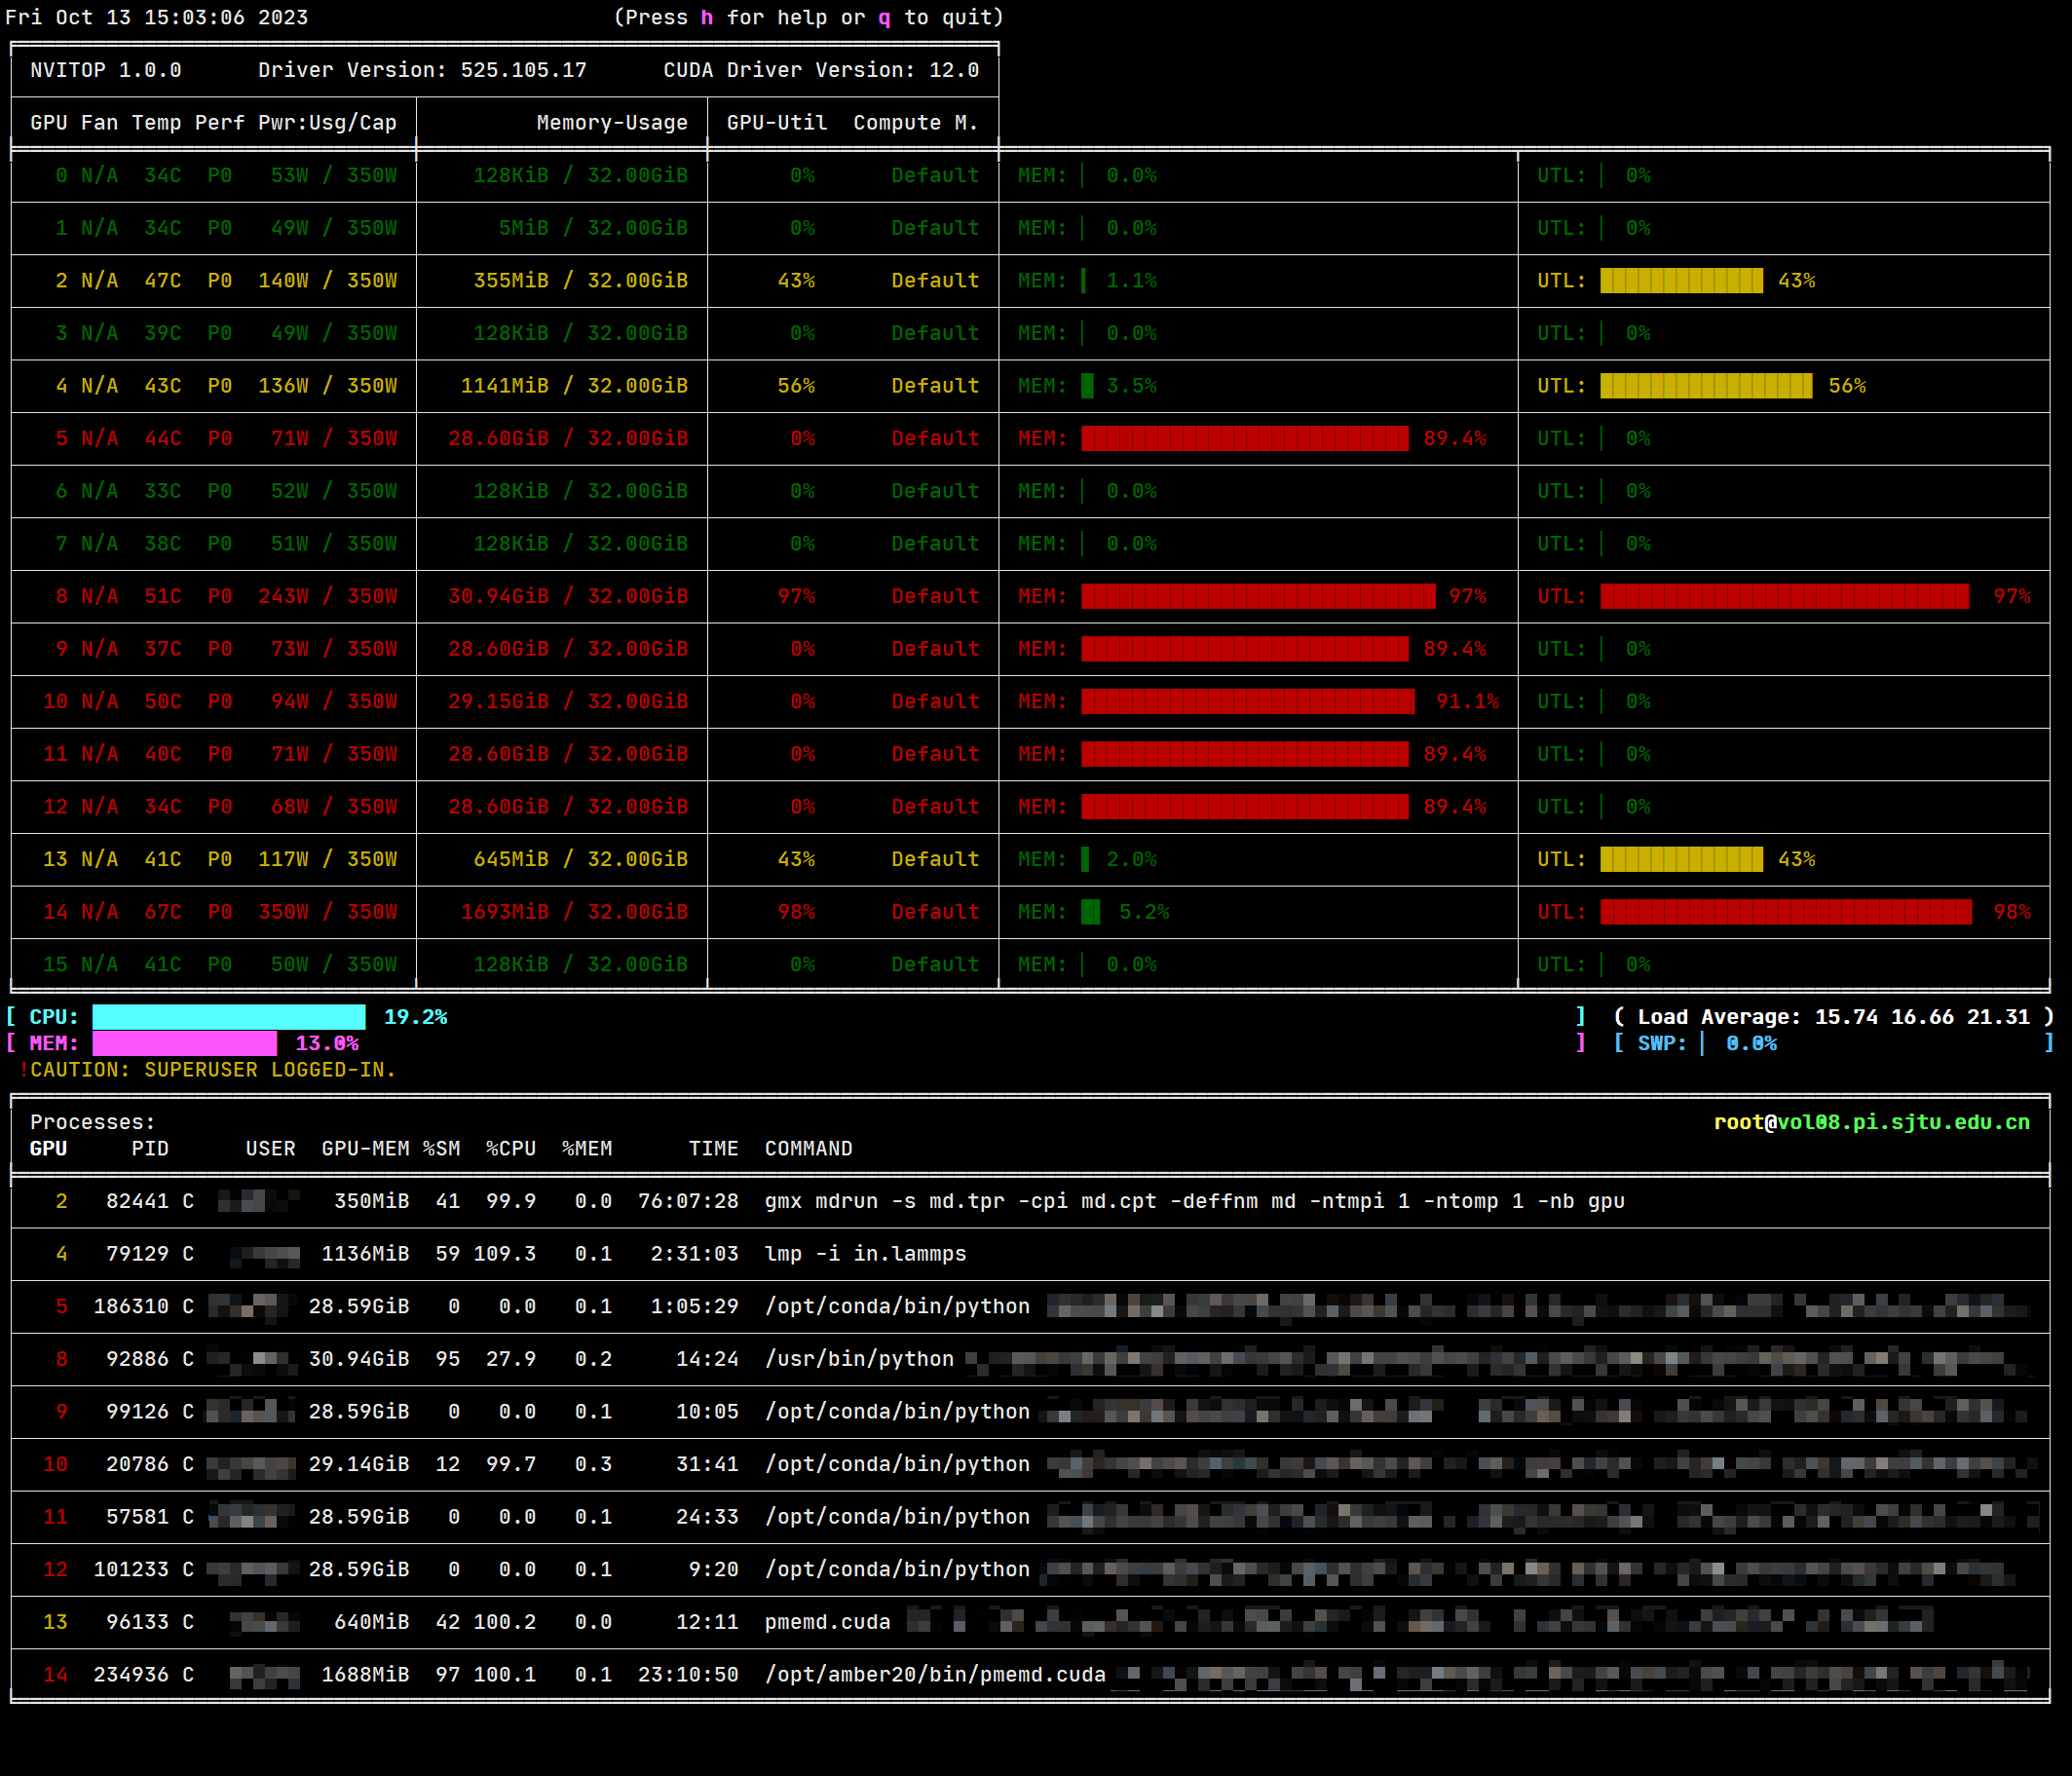Click the TIME column header
The image size is (2072, 1776).
click(x=714, y=1149)
